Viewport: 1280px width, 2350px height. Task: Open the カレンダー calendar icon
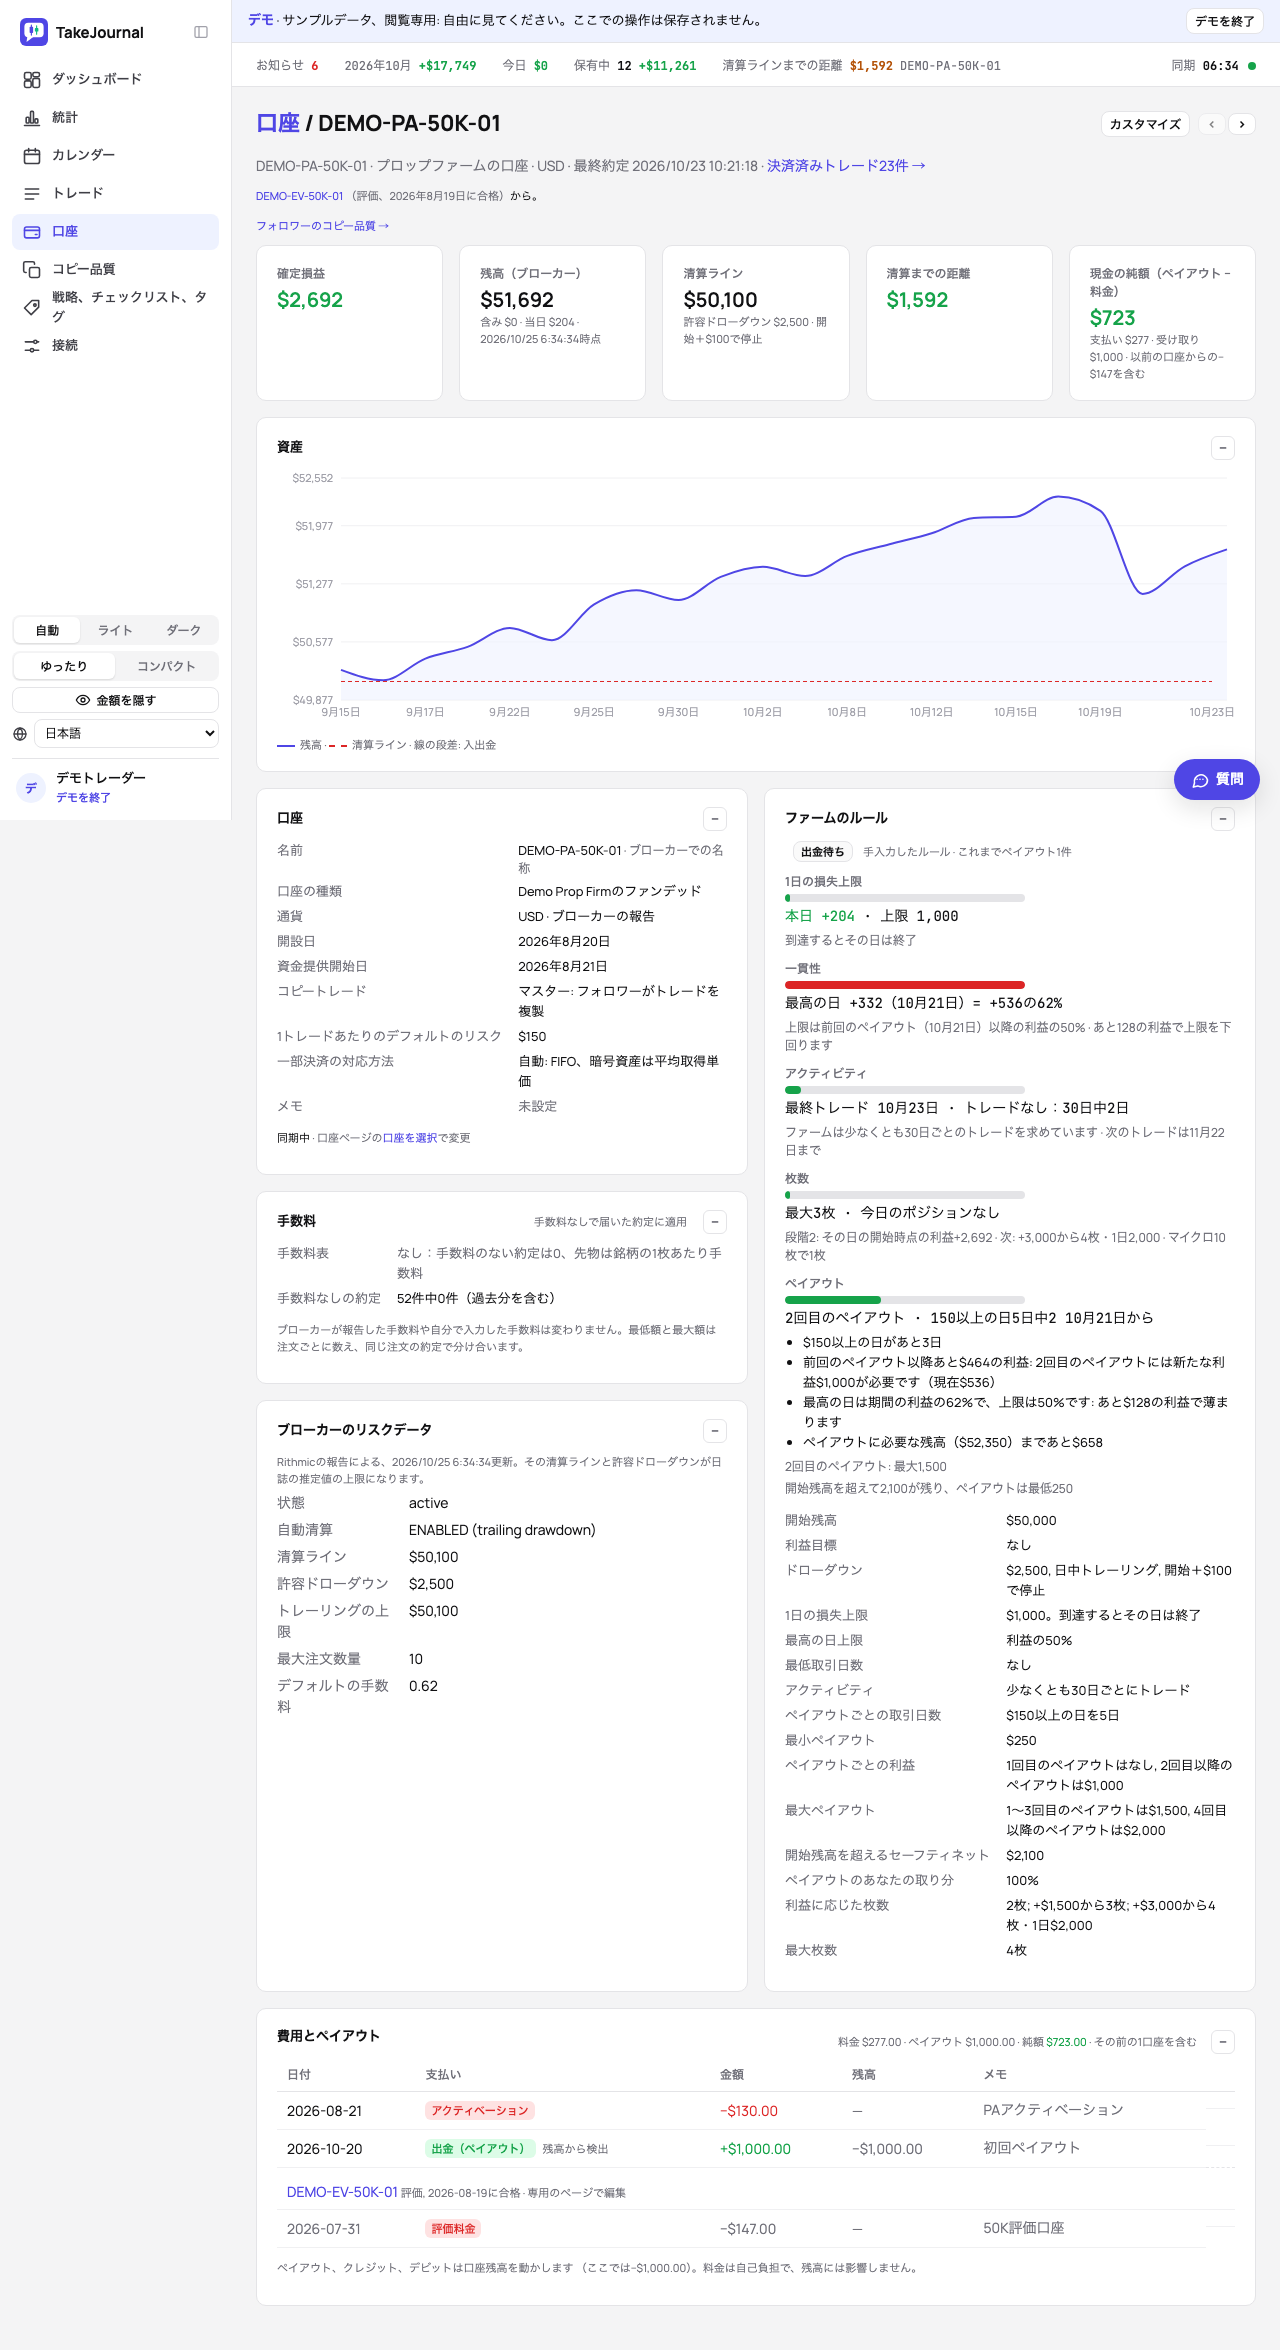point(32,155)
